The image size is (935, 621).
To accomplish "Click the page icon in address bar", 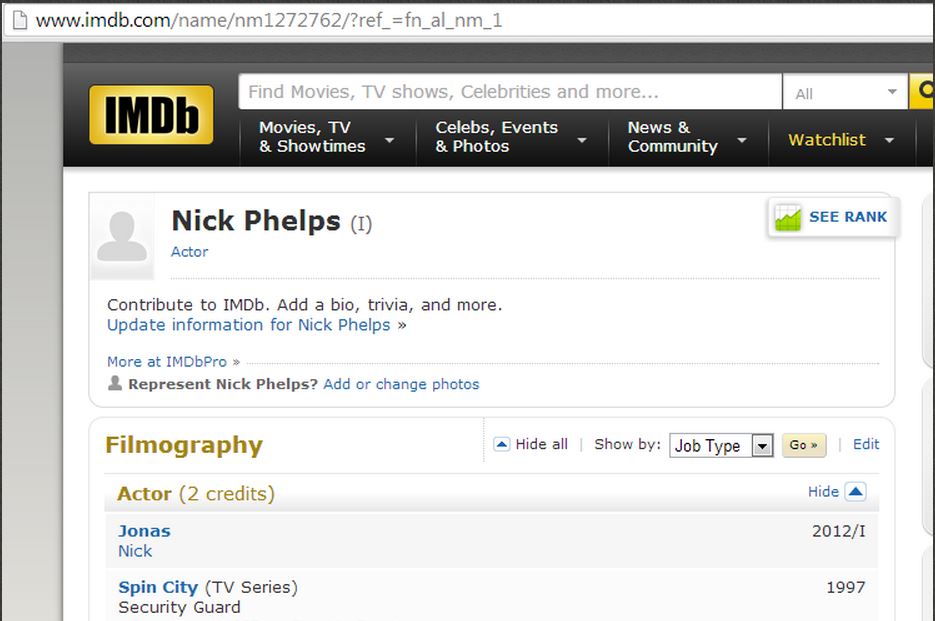I will pos(20,20).
